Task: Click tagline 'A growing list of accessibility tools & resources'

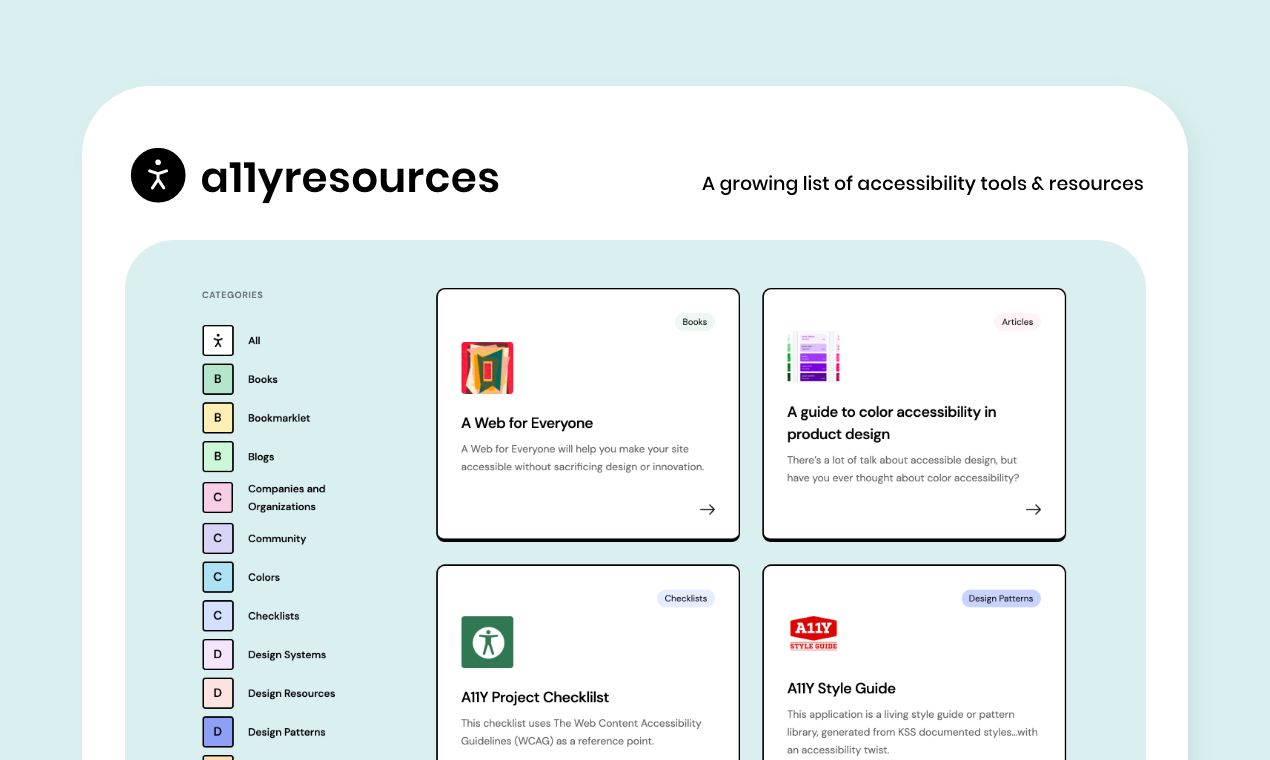Action: pos(923,183)
